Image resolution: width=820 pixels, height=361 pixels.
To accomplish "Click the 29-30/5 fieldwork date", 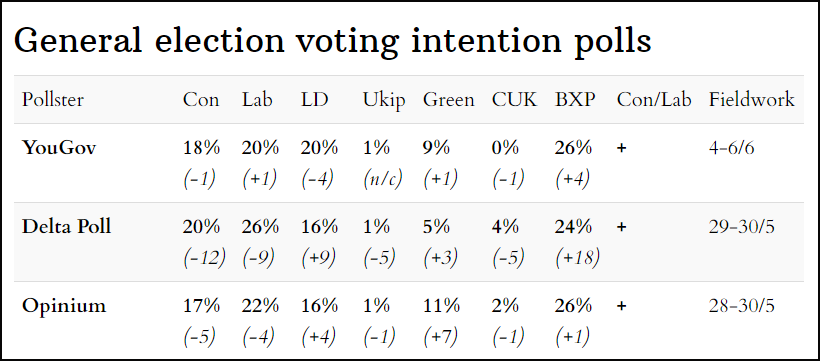I will [x=742, y=227].
